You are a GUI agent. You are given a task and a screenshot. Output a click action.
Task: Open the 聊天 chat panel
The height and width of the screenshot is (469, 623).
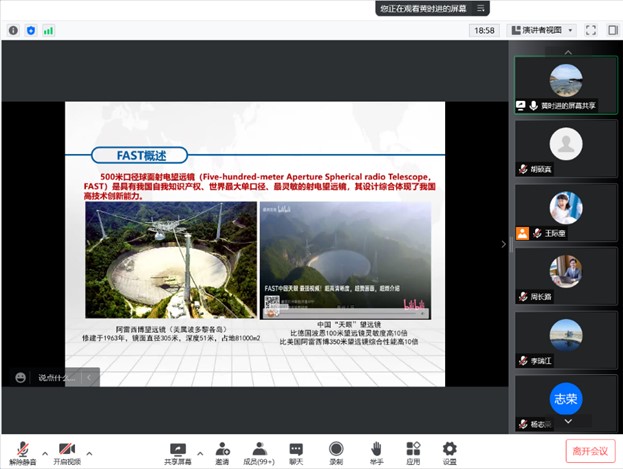click(296, 451)
